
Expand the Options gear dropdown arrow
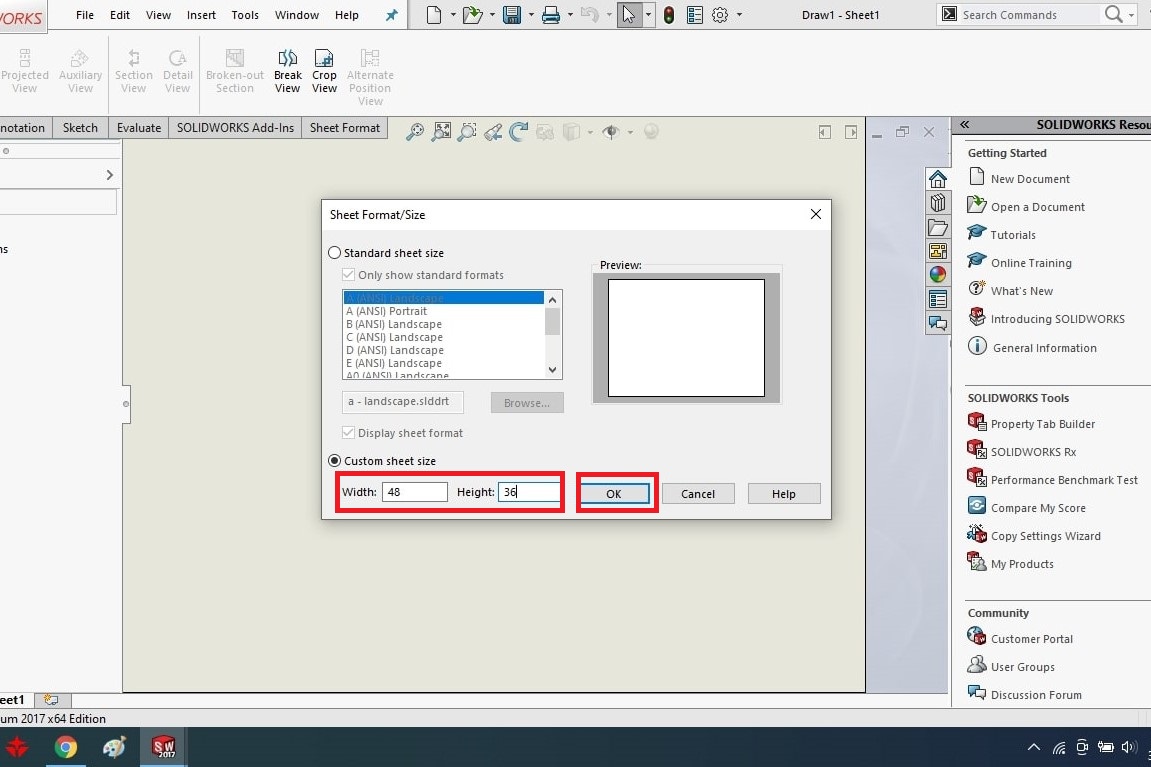(x=739, y=15)
